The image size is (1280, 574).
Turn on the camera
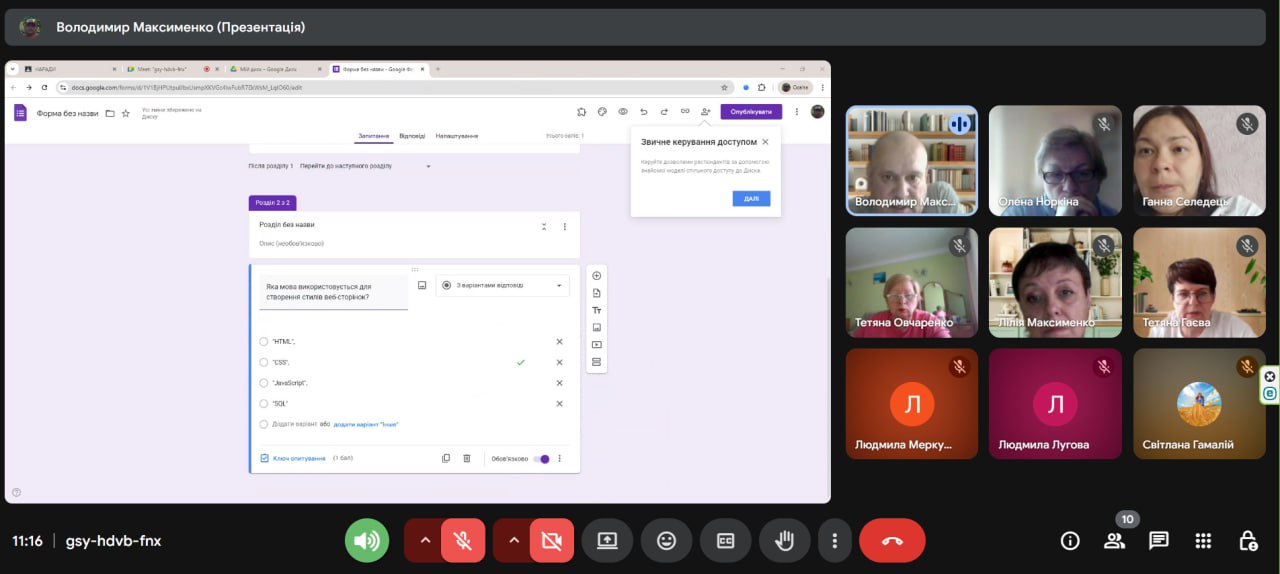point(551,541)
